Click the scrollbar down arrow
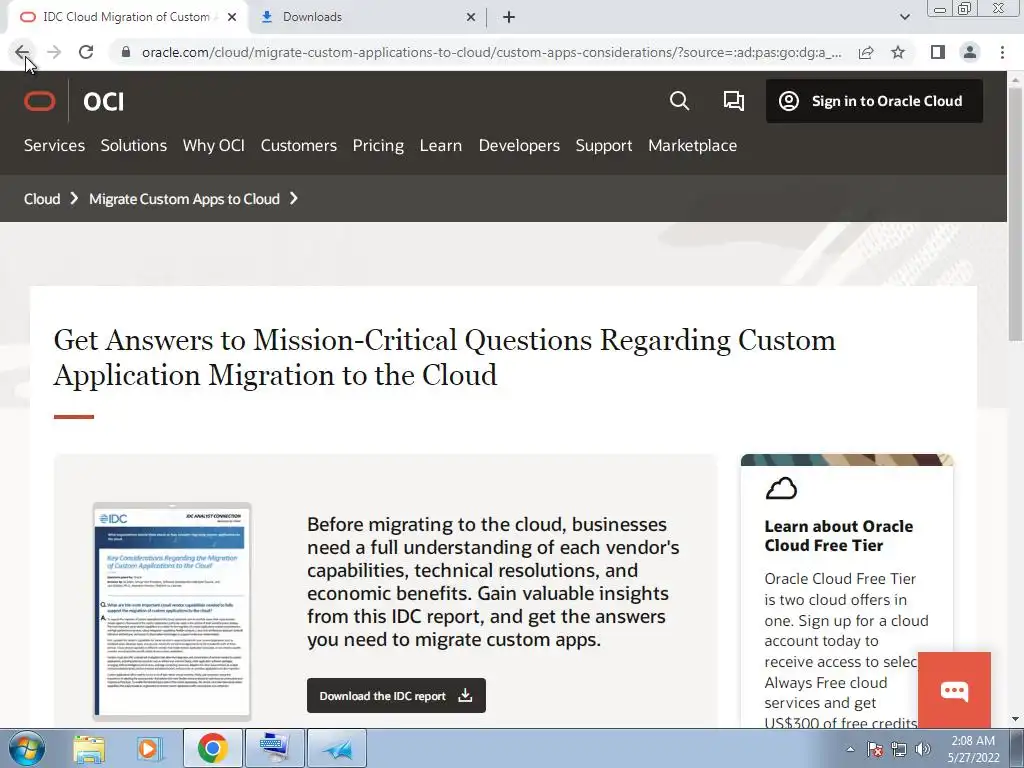 (1016, 720)
